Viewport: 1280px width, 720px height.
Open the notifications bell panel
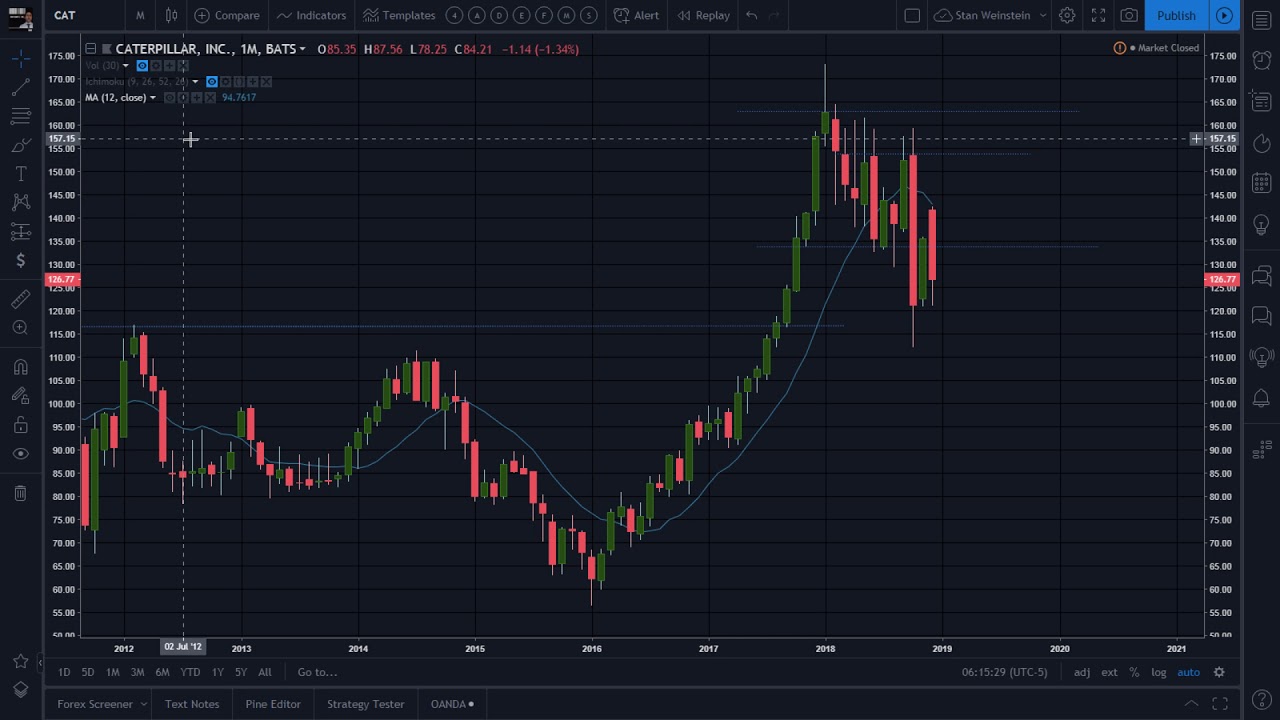pos(1261,398)
